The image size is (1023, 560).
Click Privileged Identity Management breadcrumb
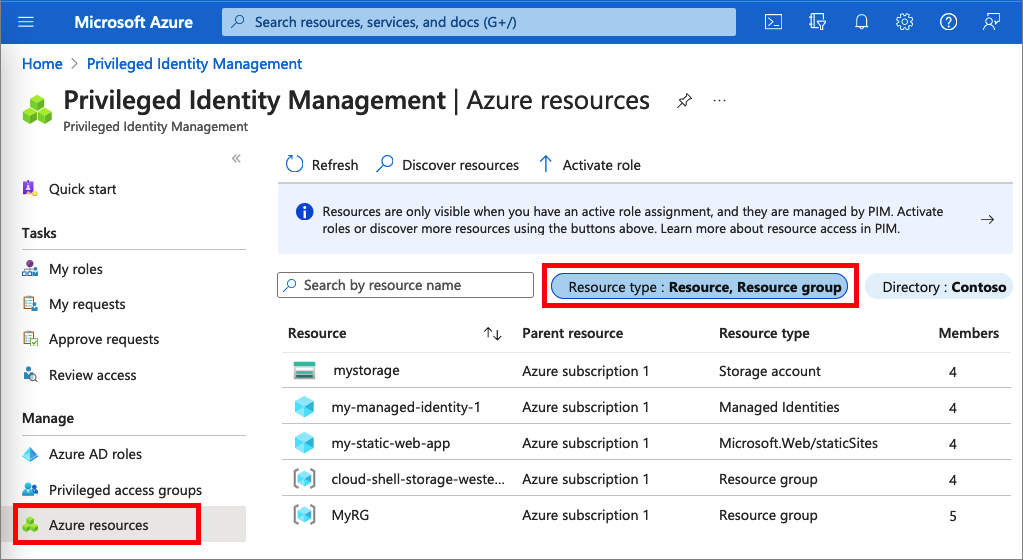pyautogui.click(x=194, y=64)
